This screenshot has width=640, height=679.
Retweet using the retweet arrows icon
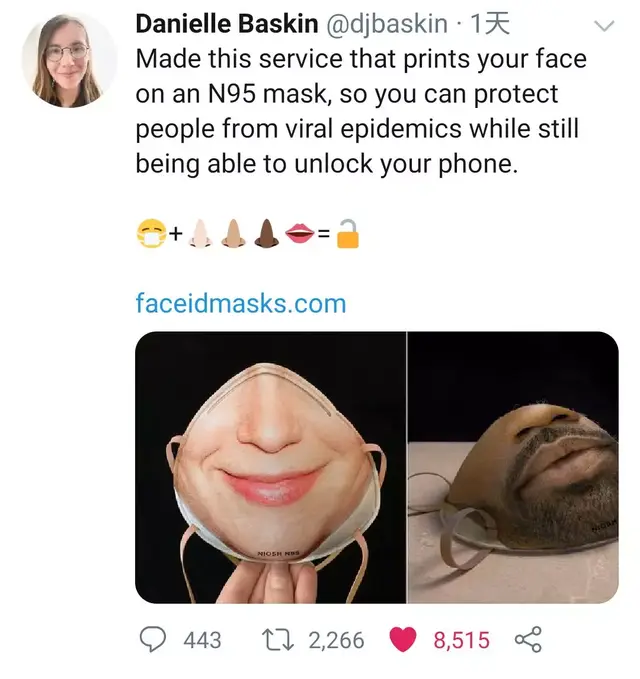point(280,639)
